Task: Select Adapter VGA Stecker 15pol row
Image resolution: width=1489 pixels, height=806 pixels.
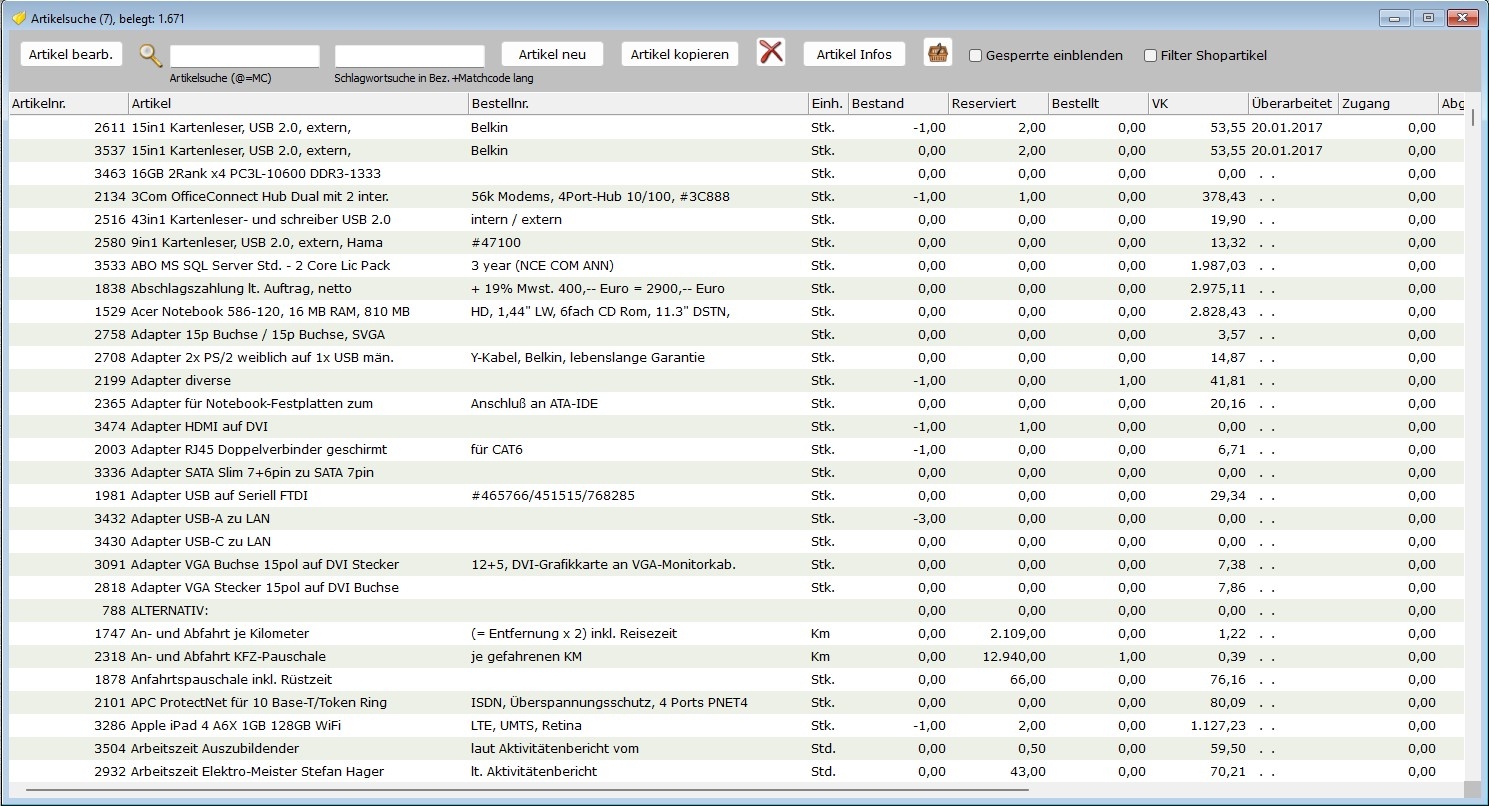Action: [737, 587]
